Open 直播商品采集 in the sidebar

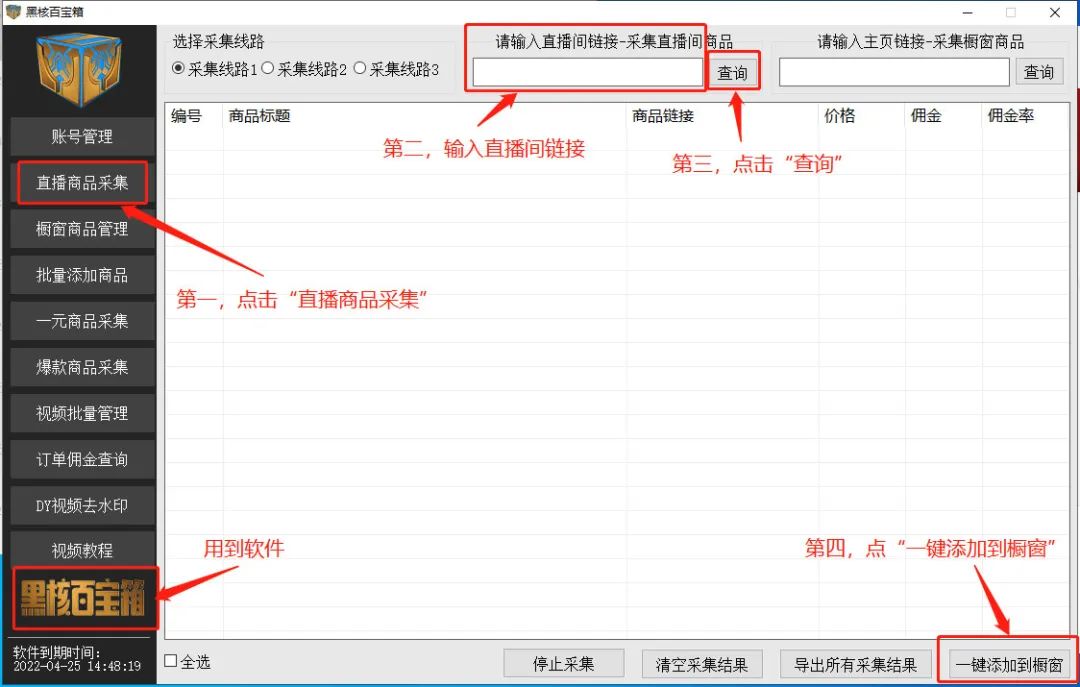tap(82, 183)
